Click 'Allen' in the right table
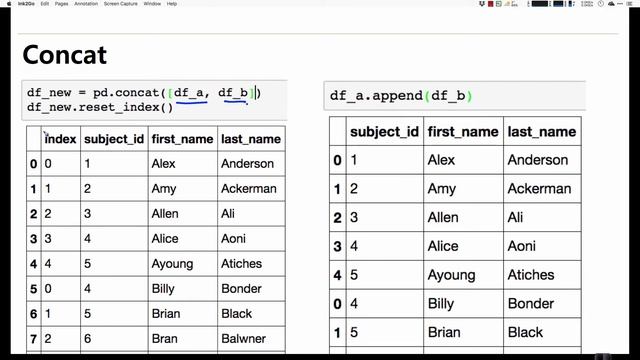 (443, 218)
